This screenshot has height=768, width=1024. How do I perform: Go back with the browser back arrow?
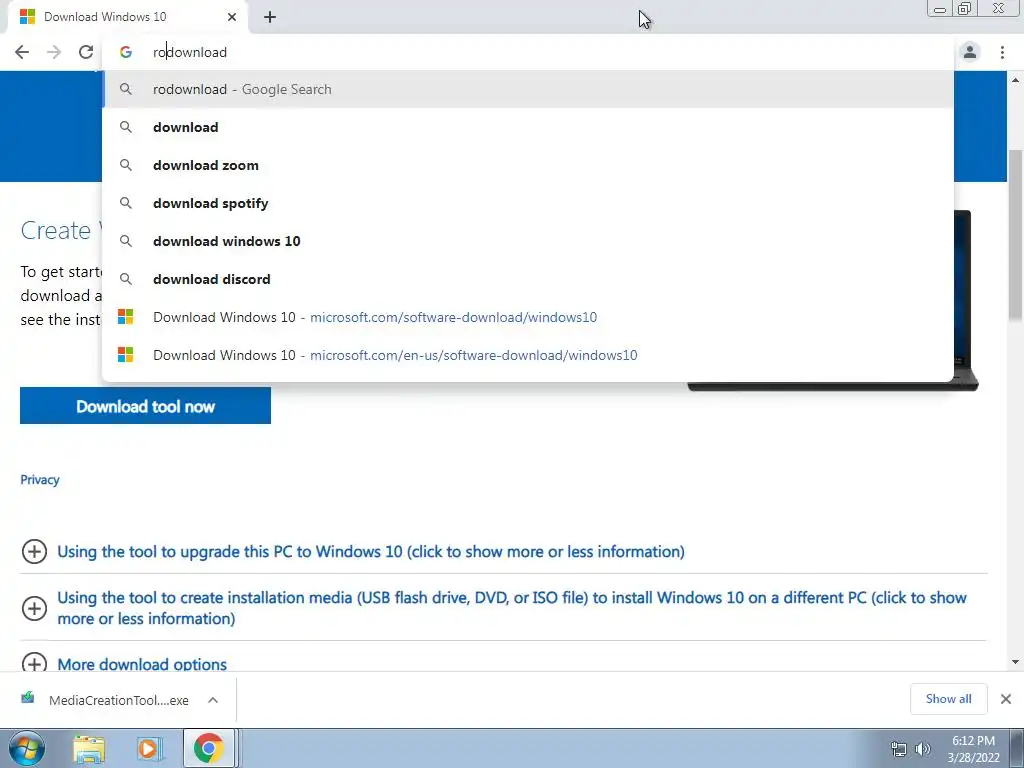pos(22,52)
